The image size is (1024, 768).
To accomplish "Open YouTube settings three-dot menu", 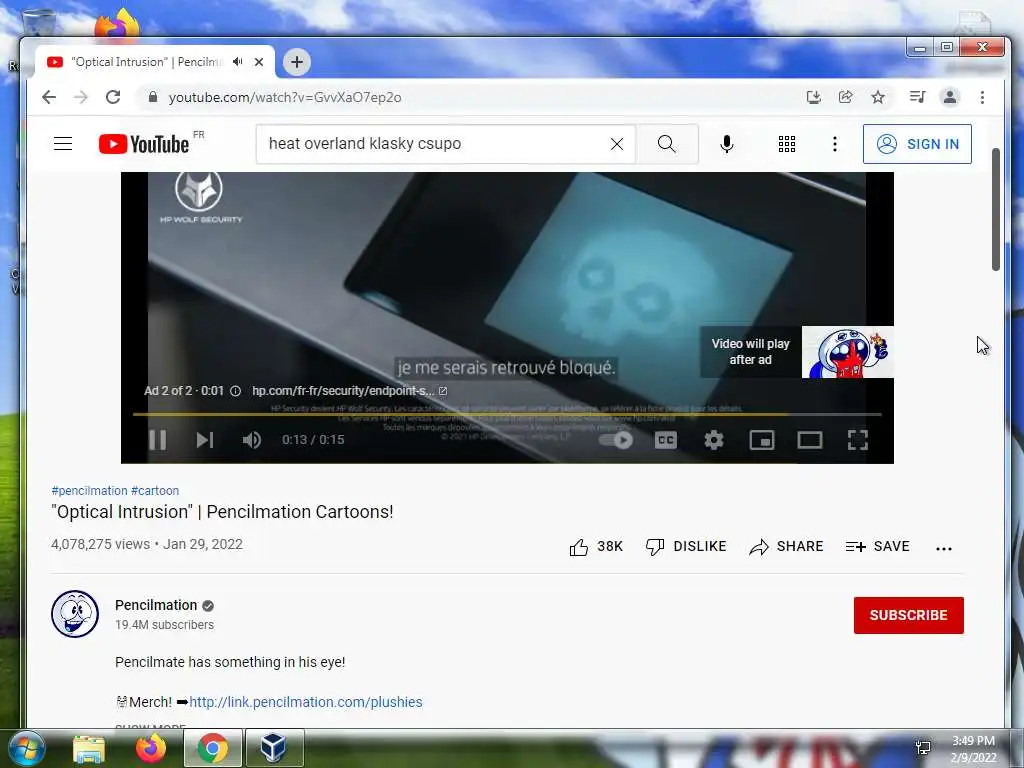I will coord(835,144).
